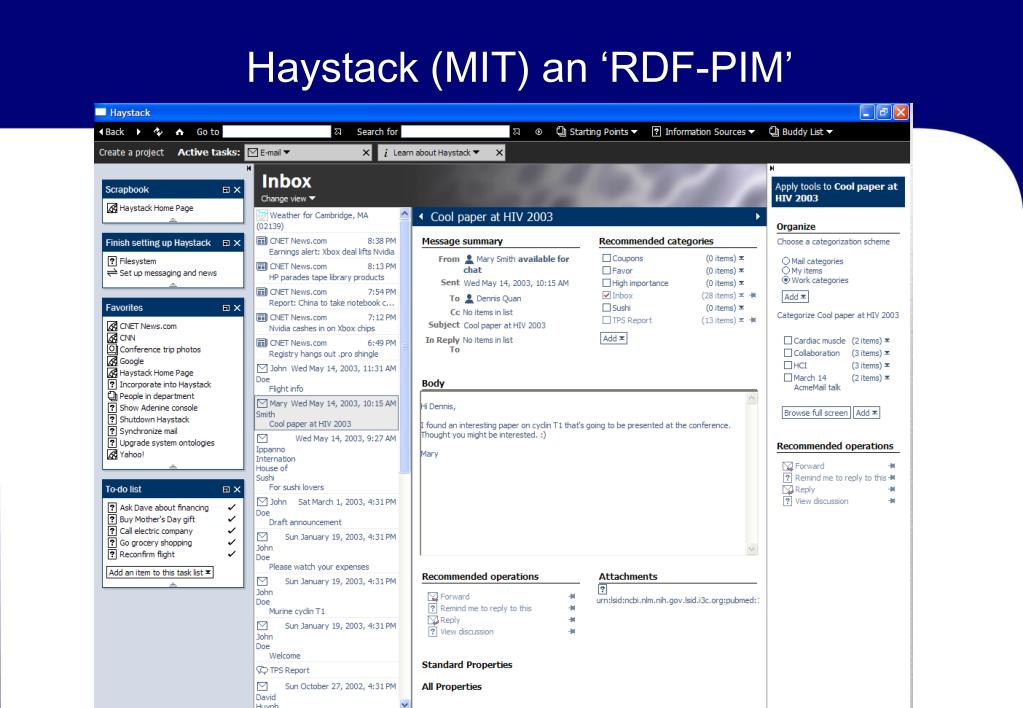Close the To-do list panel

coord(237,489)
